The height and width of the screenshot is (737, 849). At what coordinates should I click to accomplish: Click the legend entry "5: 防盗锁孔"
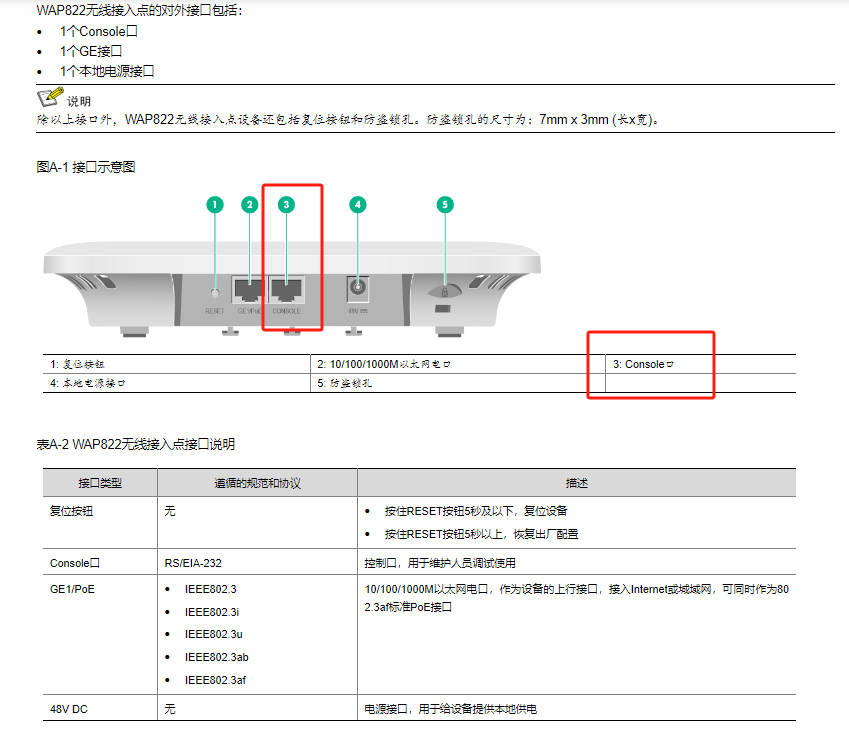tap(344, 383)
